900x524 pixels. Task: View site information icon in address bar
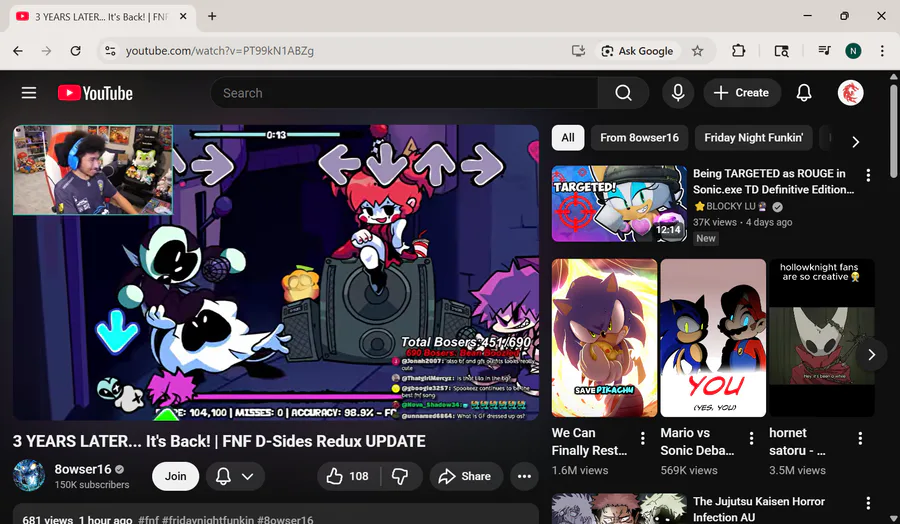(110, 51)
